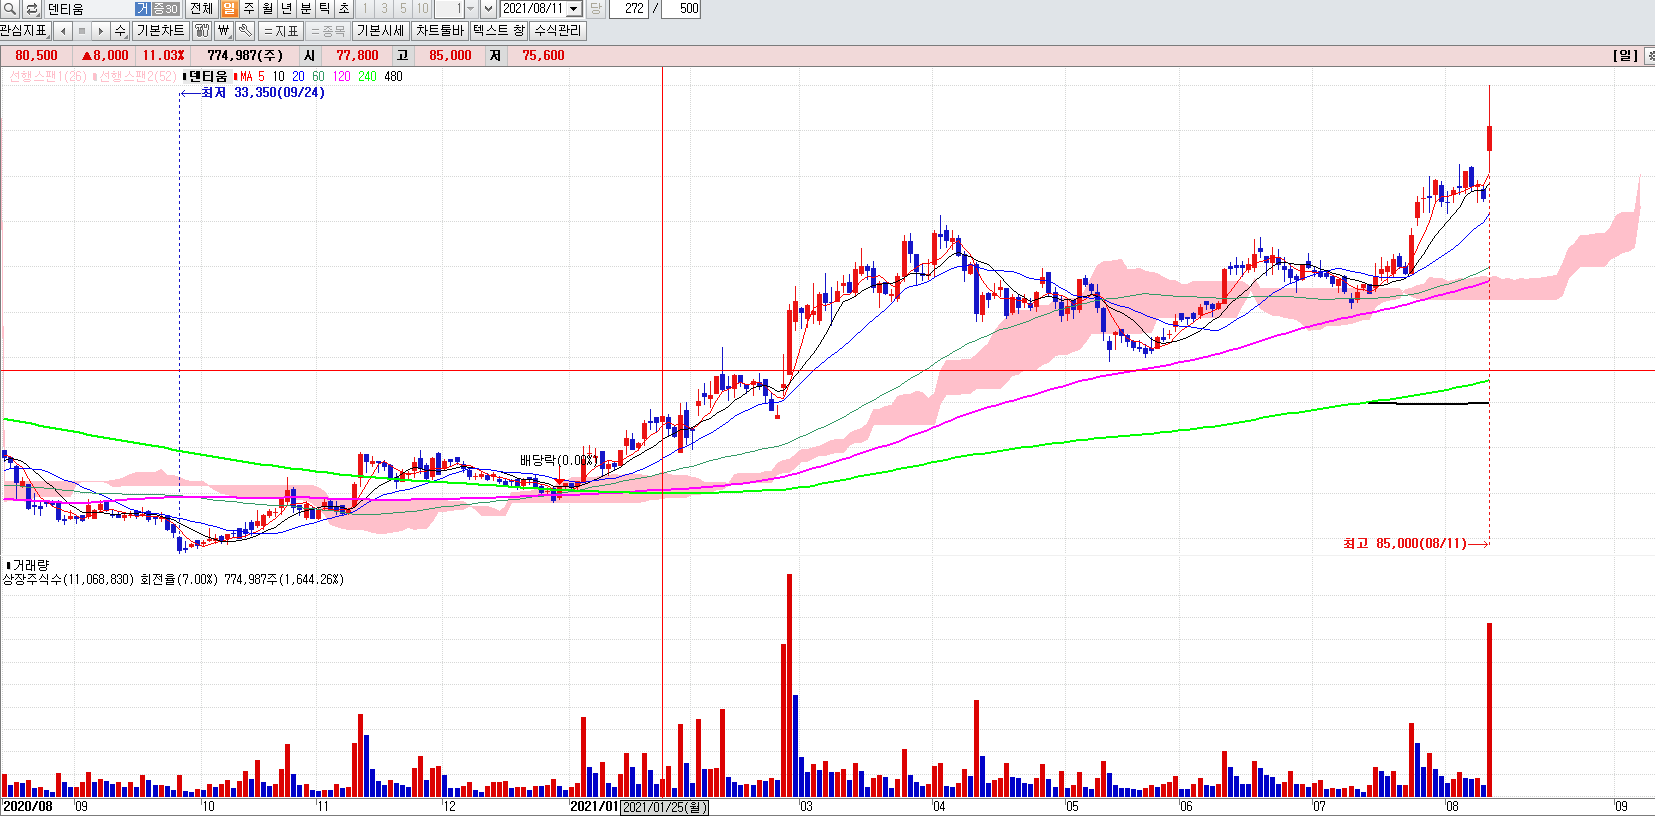Switch to tick 틱 chart period
Viewport: 1655px width, 816px height.
325,9
